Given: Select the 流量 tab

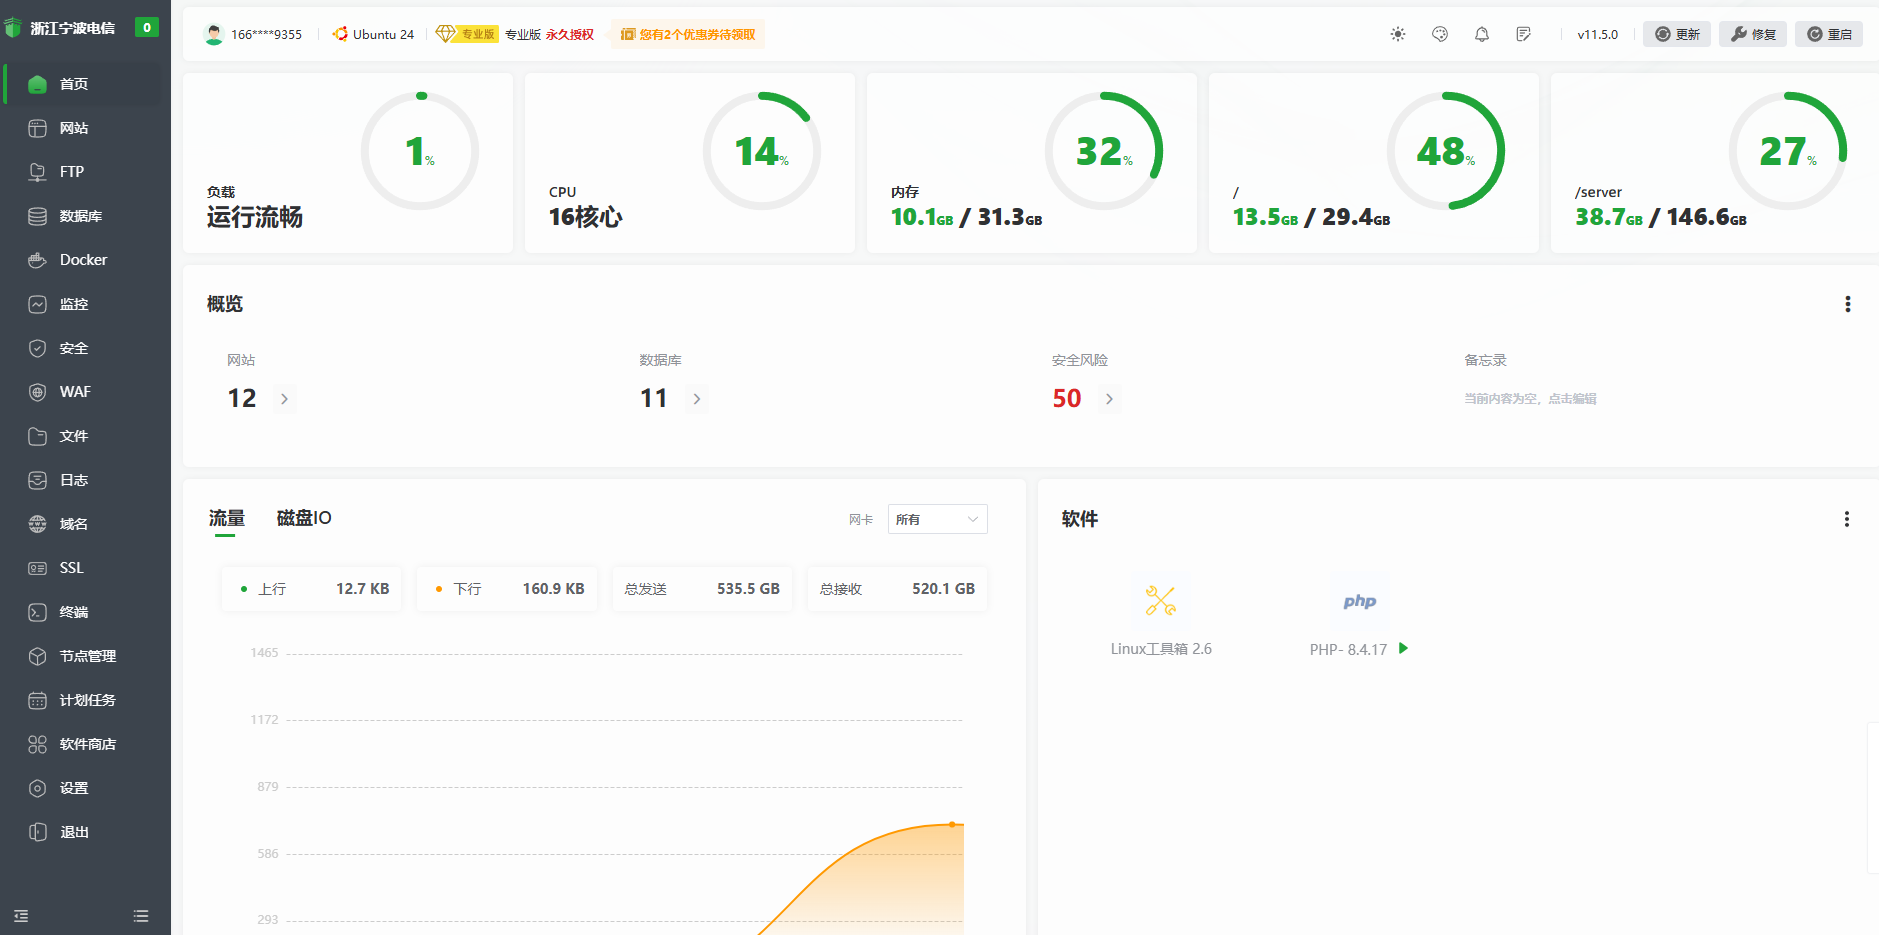Looking at the screenshot, I should pos(226,518).
